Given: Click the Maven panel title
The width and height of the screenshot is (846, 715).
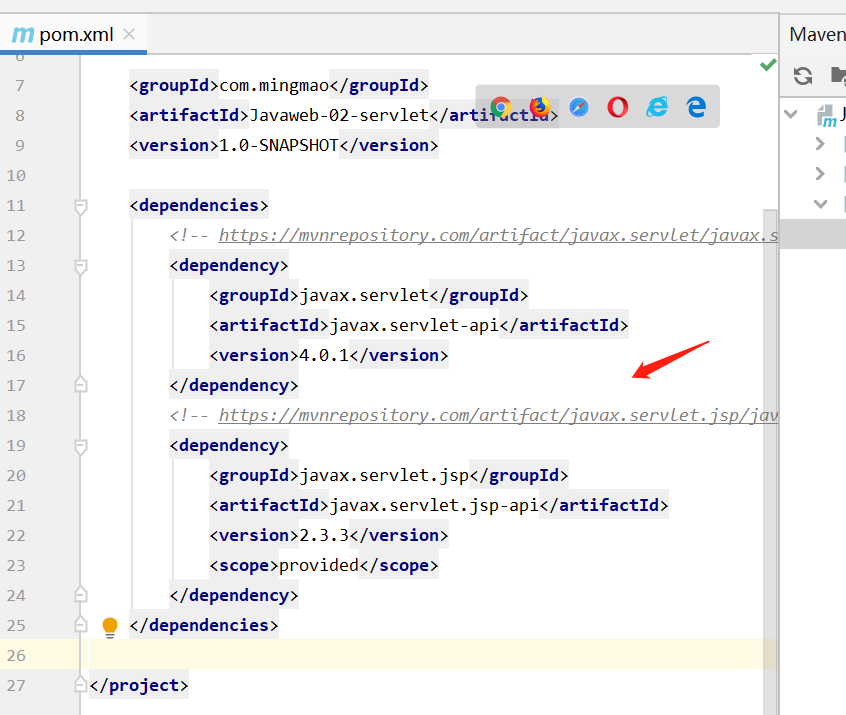Looking at the screenshot, I should click(x=817, y=35).
